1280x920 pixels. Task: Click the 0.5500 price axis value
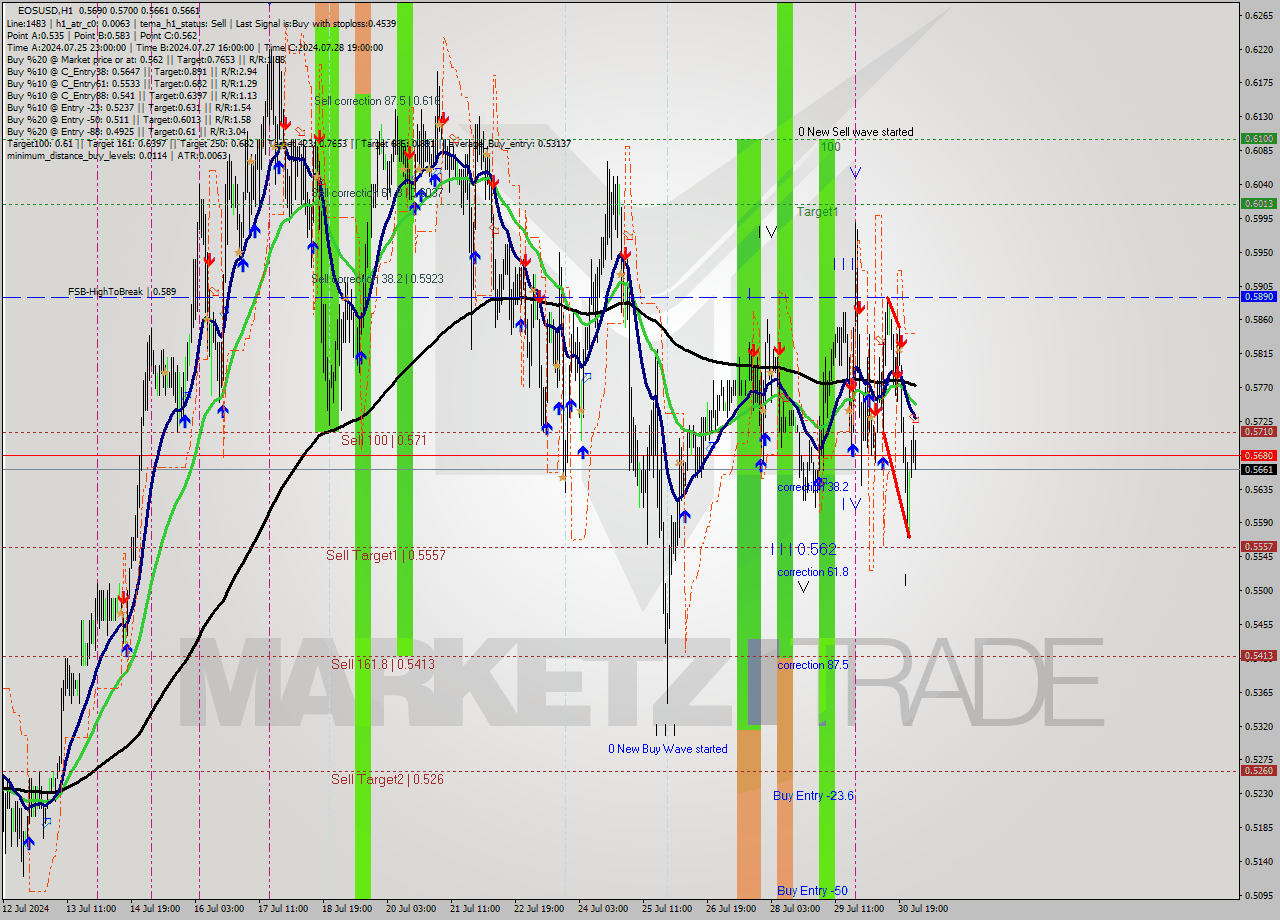pyautogui.click(x=1259, y=591)
